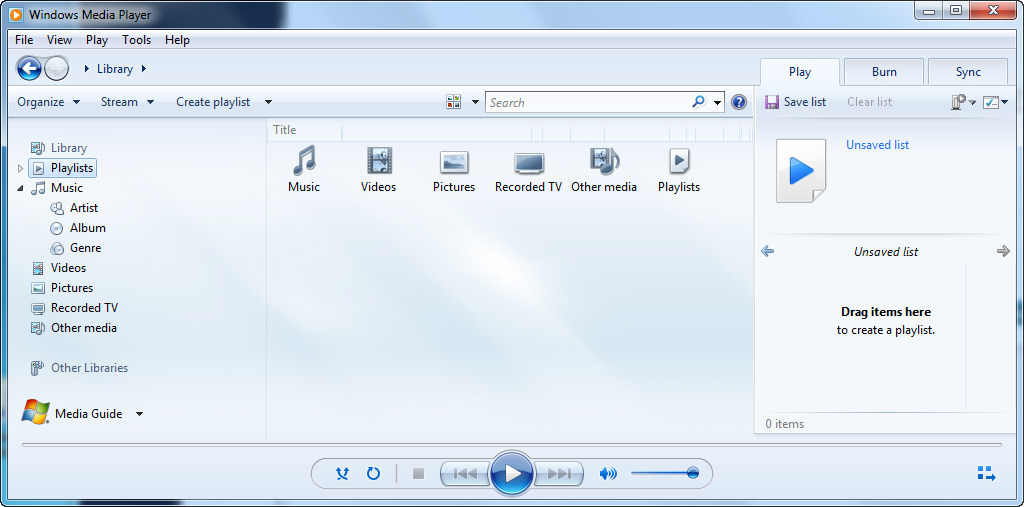Screen dimensions: 1024x507
Task: Collapse the Music tree node
Action: pos(20,188)
